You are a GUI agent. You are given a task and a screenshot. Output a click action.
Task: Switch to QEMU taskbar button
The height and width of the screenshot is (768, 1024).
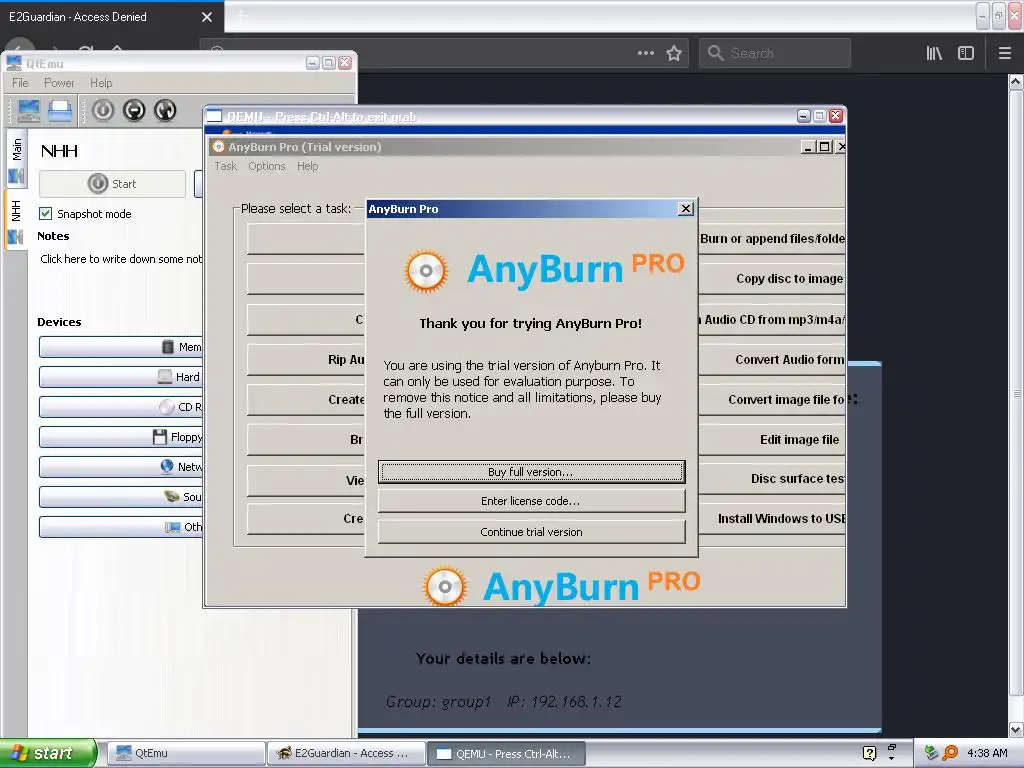click(x=506, y=753)
